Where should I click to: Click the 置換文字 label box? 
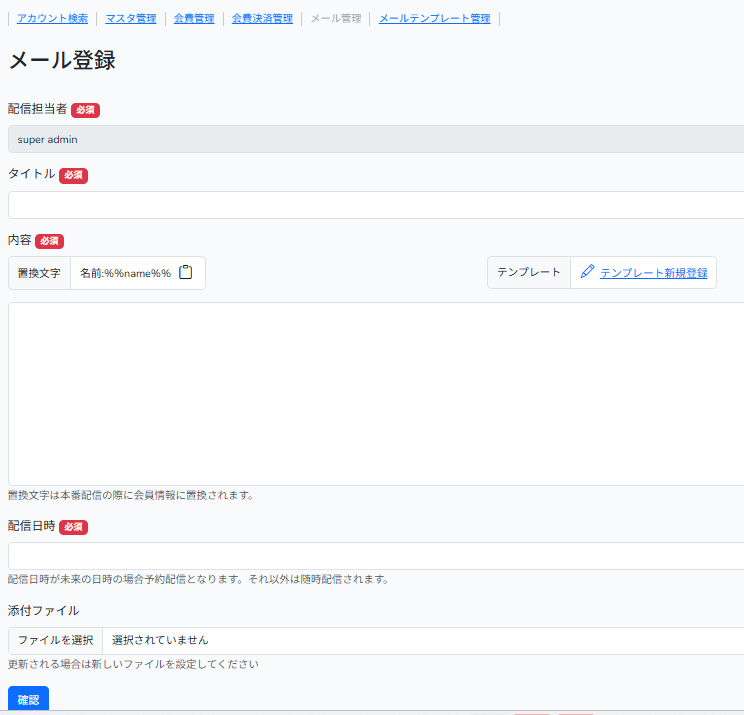point(39,273)
